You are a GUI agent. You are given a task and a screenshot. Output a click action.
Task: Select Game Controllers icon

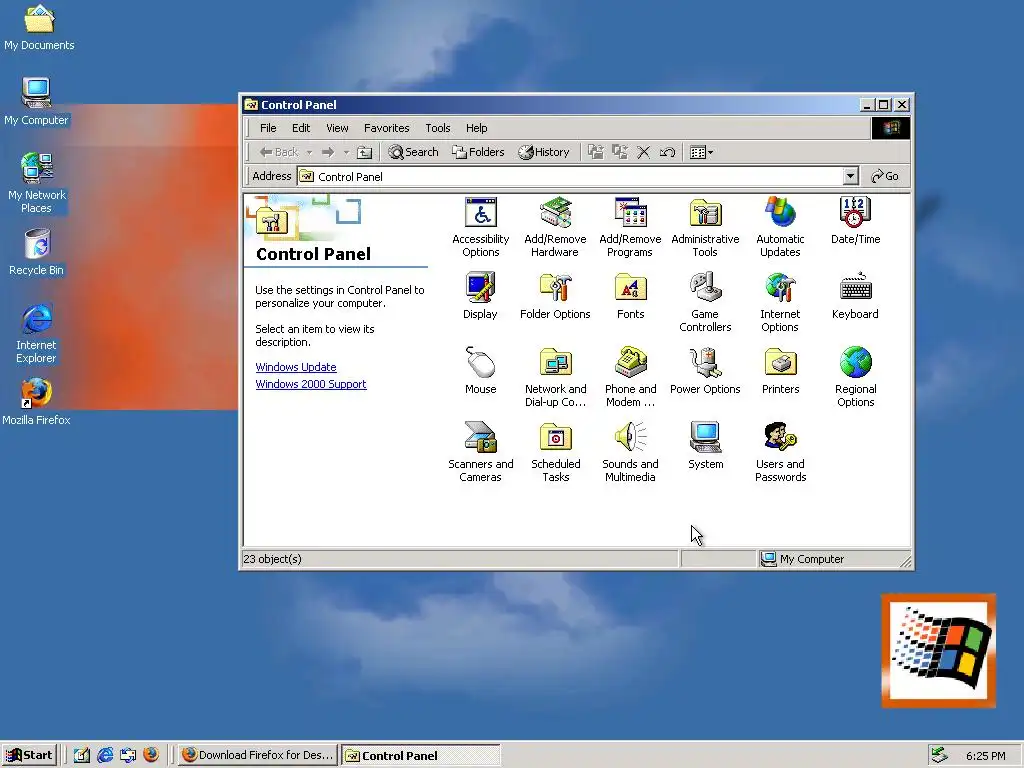coord(705,302)
